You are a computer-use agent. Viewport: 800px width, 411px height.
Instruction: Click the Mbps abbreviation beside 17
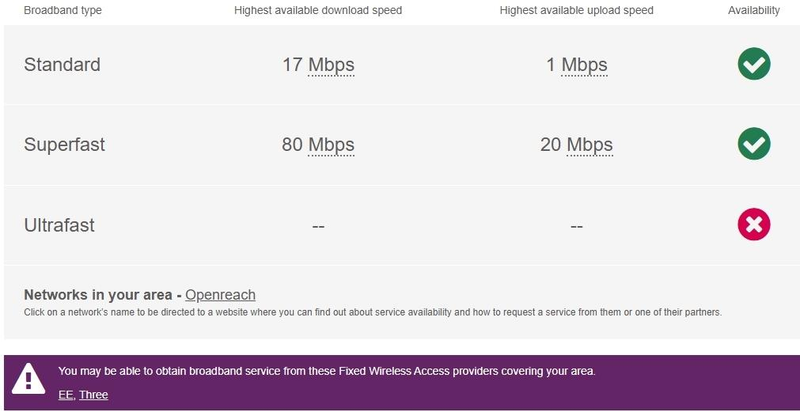point(331,65)
